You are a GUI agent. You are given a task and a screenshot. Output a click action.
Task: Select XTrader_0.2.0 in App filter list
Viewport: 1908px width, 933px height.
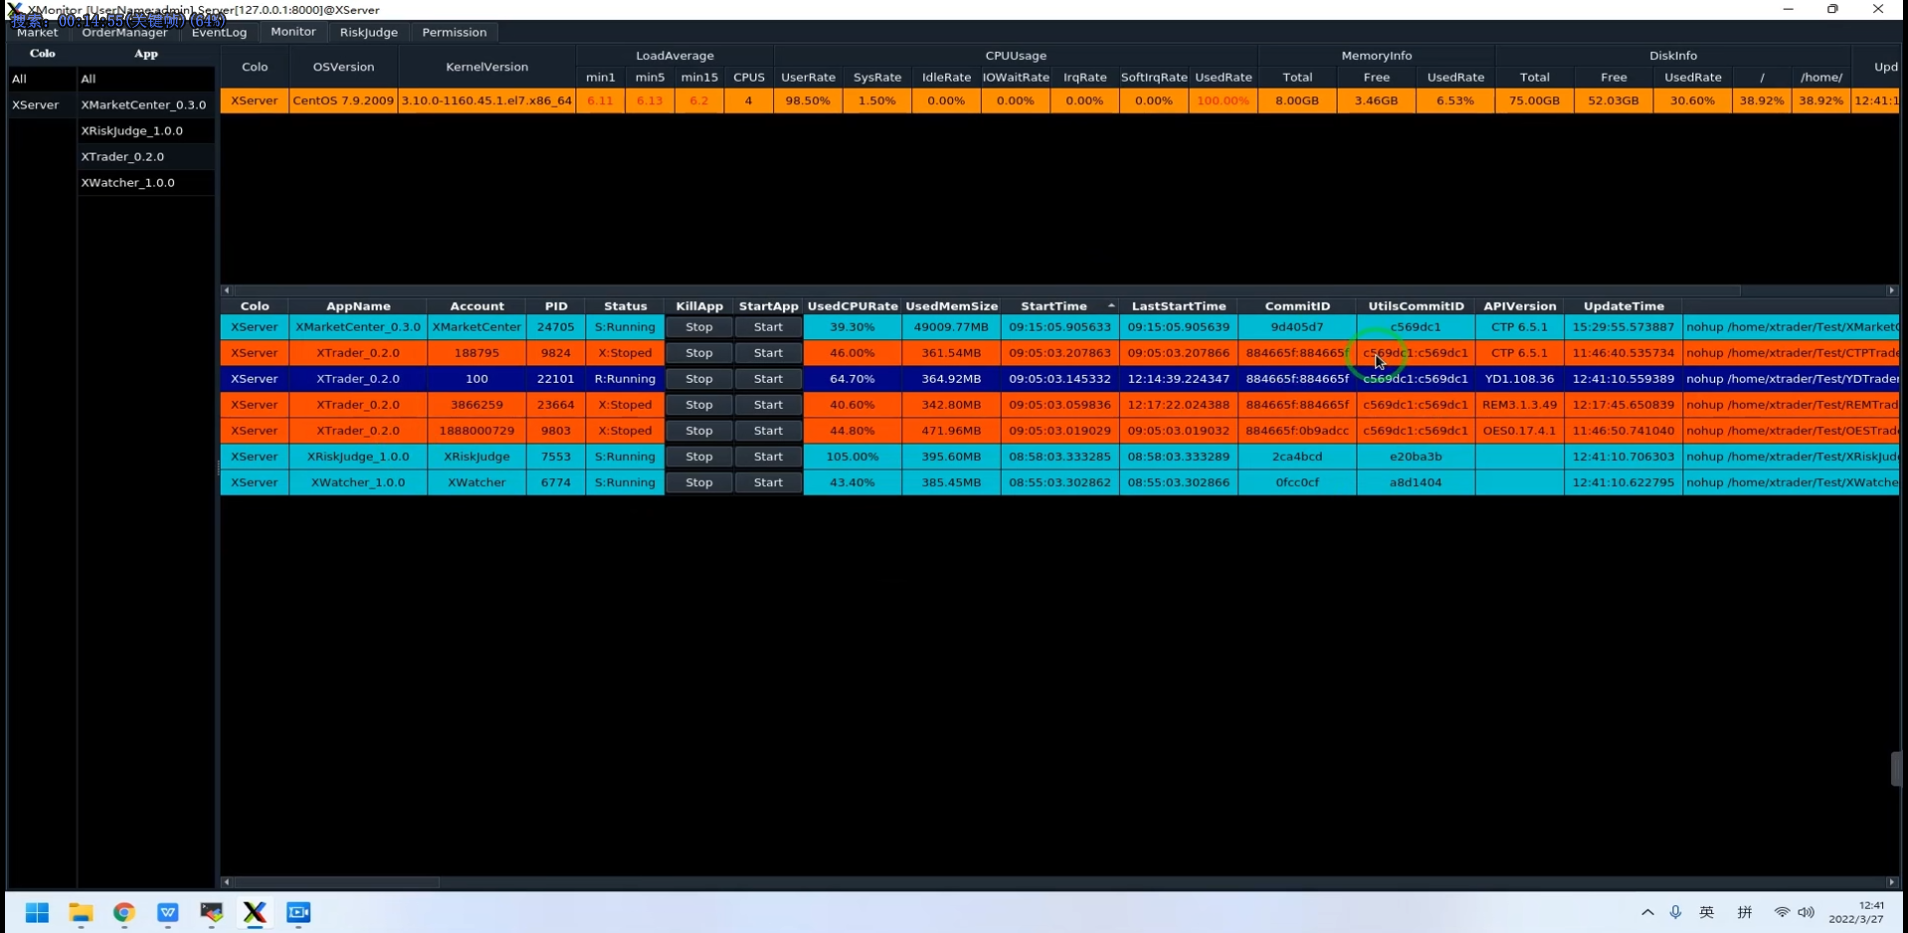(x=146, y=157)
